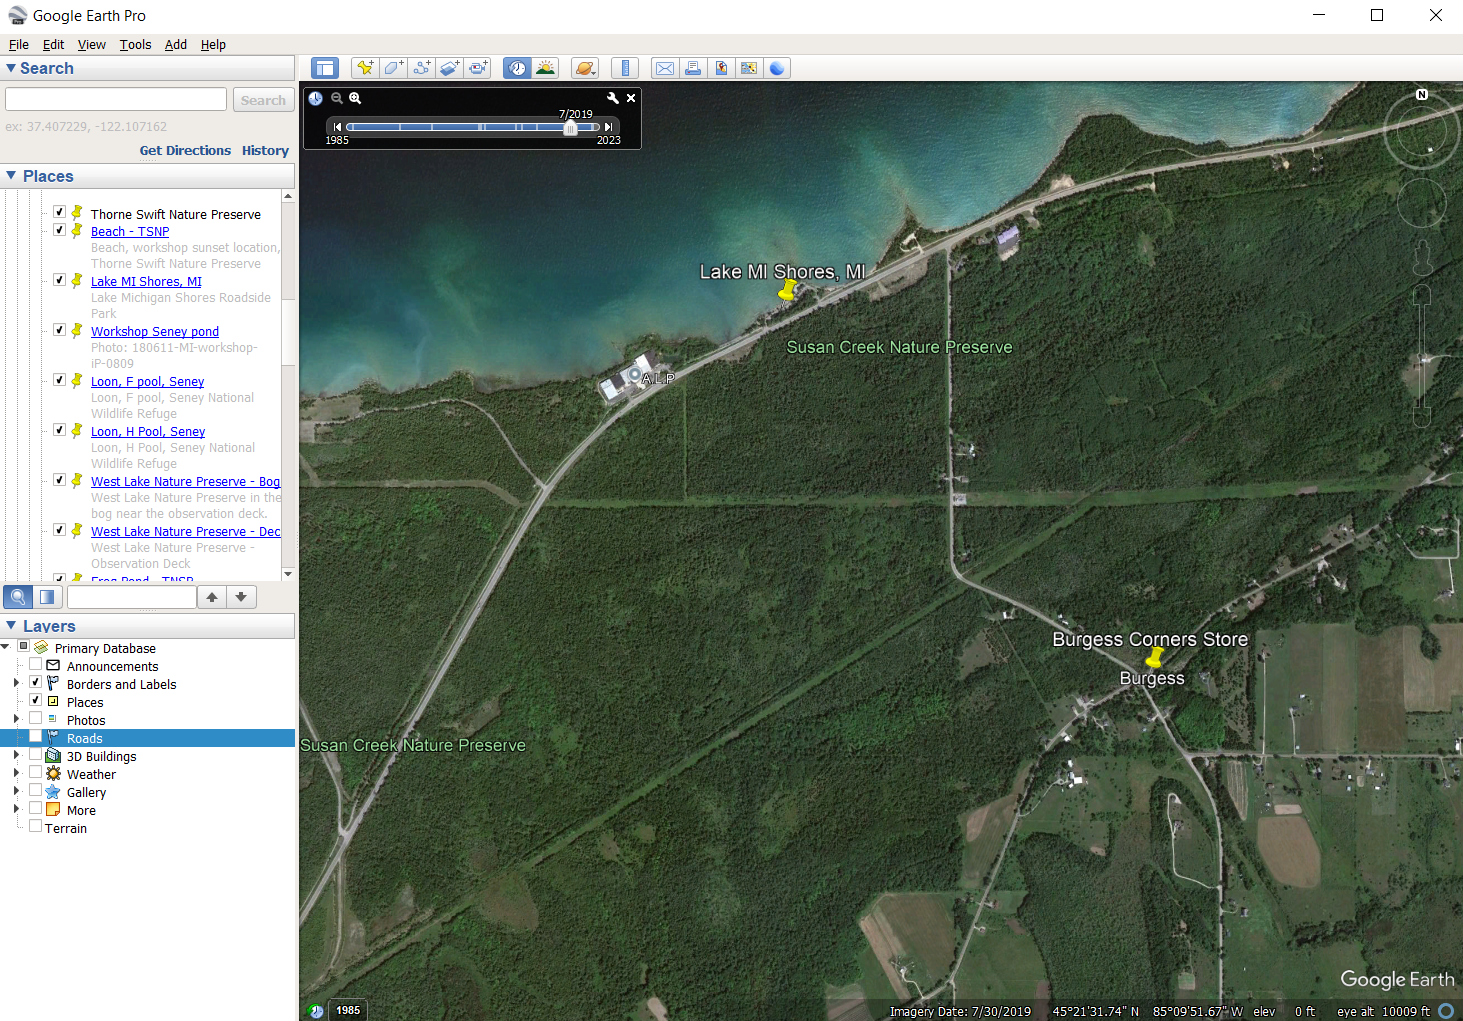
Task: Select the Add Polygon tool
Action: (x=393, y=68)
